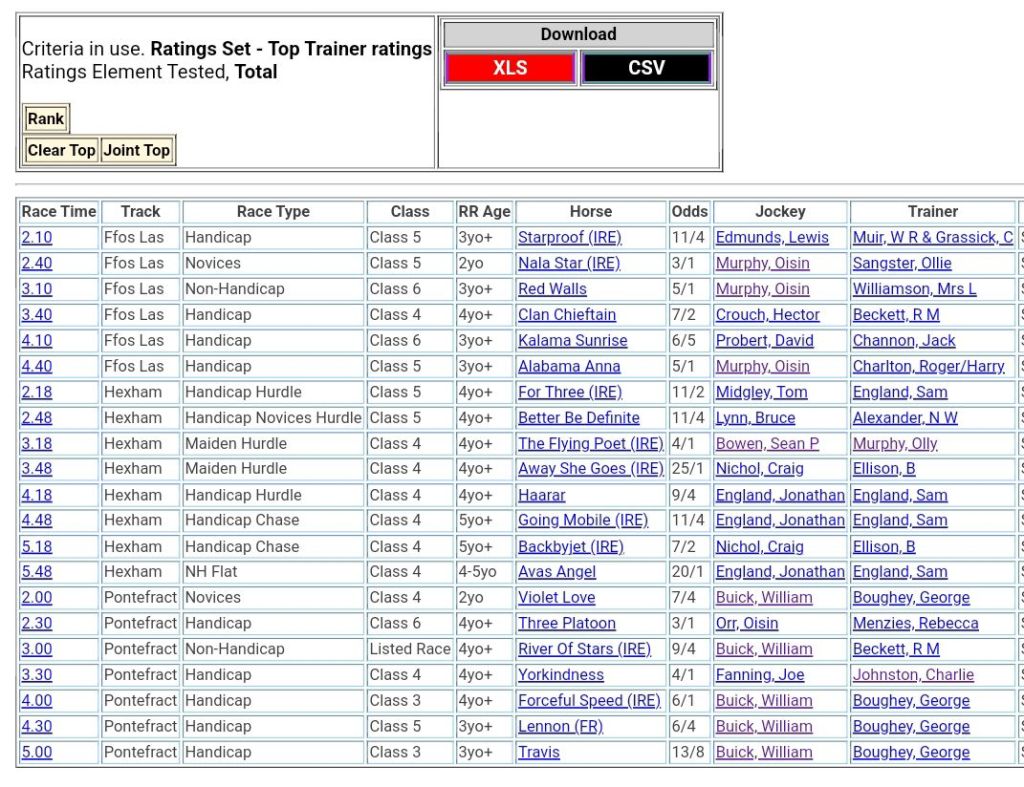Click the Horse column header
The image size is (1024, 787).
[x=590, y=212]
